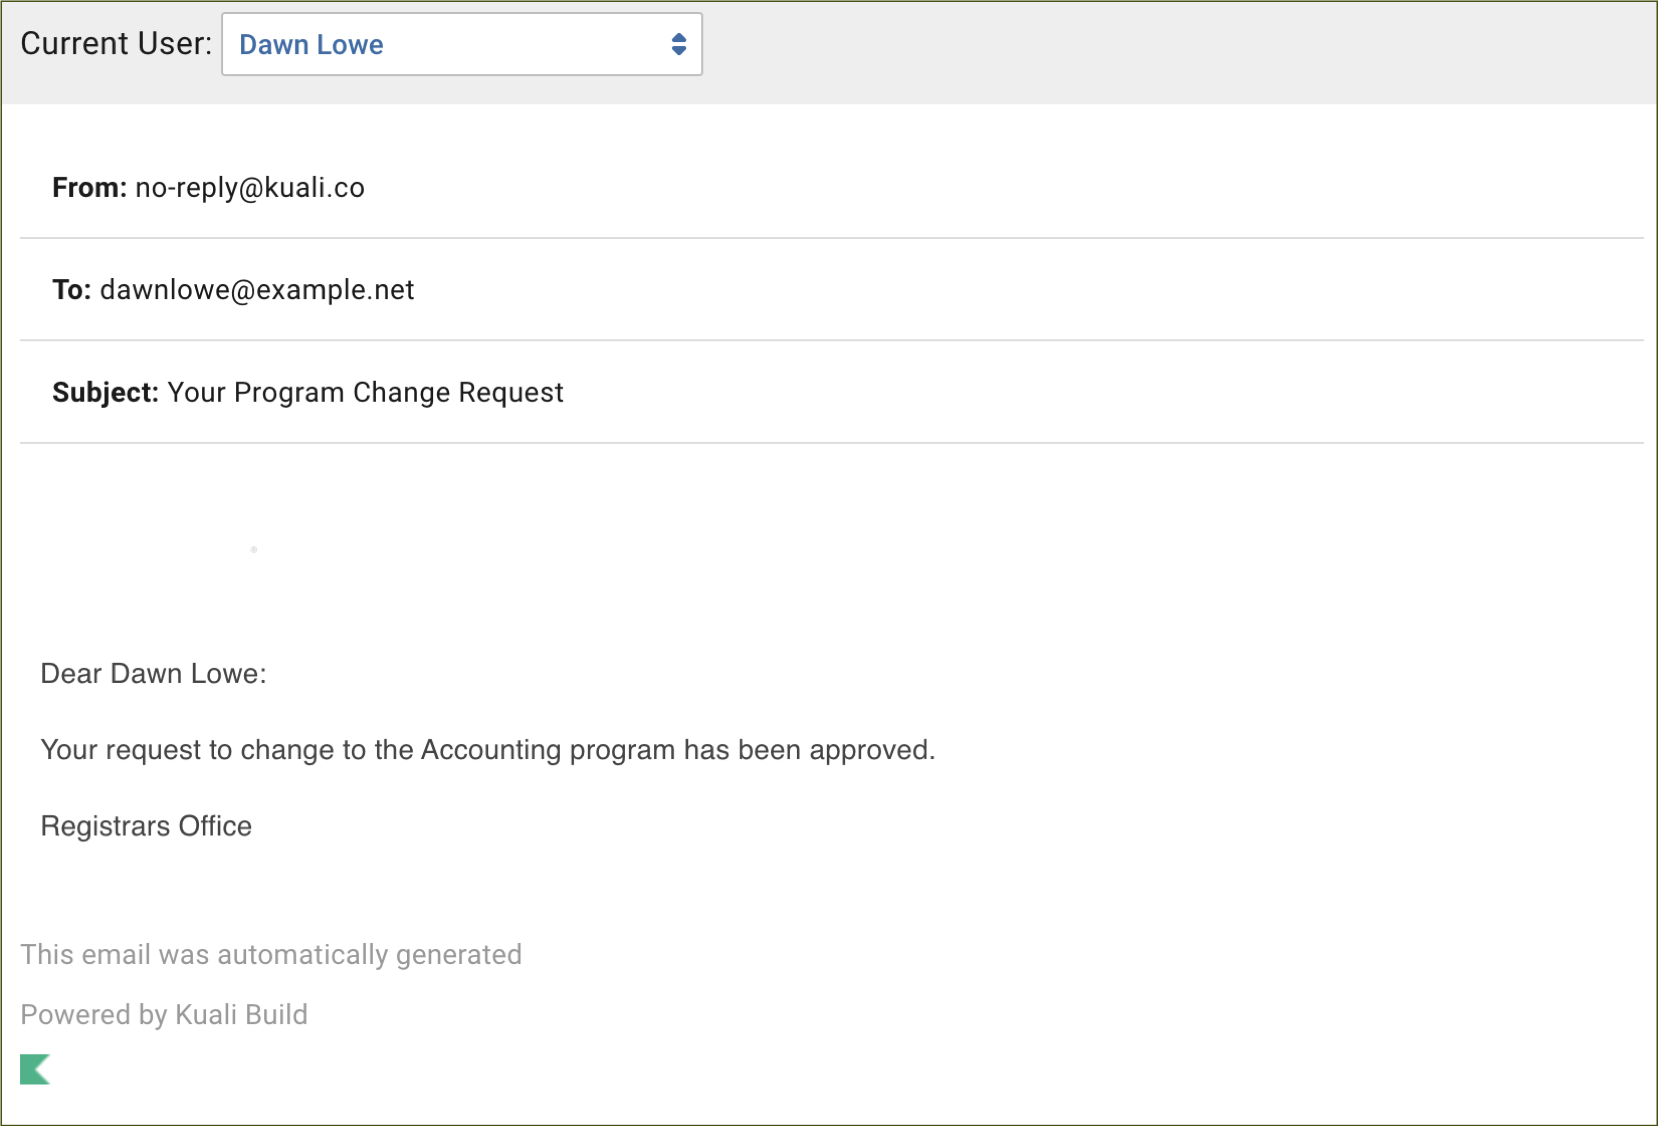Click the sort arrows inside the dropdown box
Image resolution: width=1658 pixels, height=1126 pixels.
pos(679,44)
